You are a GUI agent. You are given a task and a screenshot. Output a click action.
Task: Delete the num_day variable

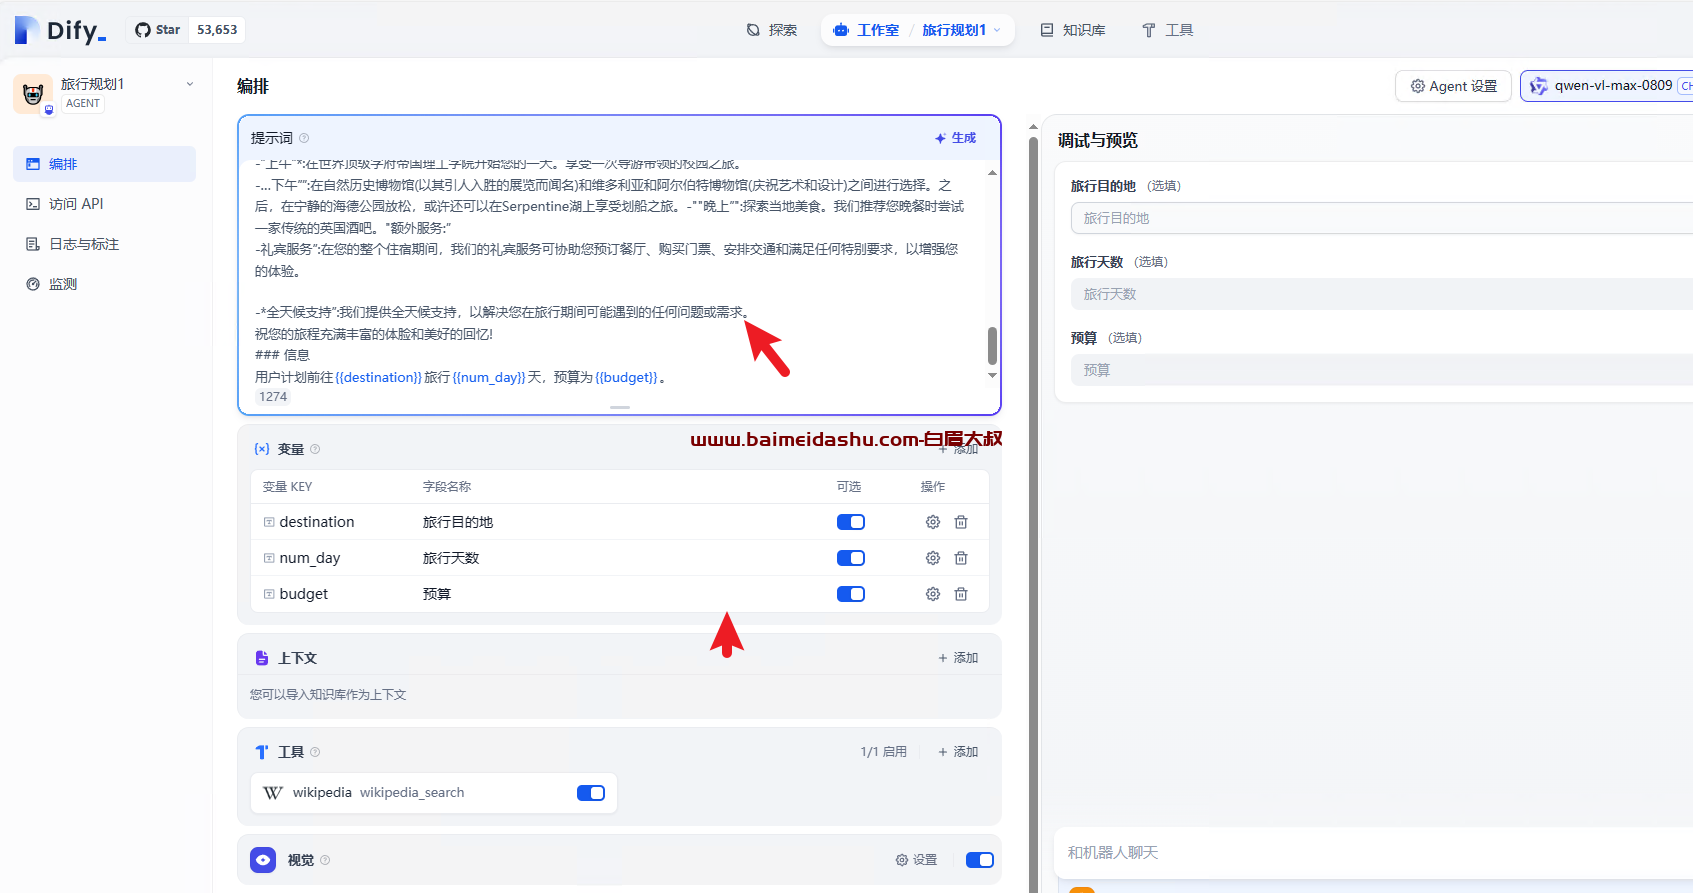tap(961, 558)
